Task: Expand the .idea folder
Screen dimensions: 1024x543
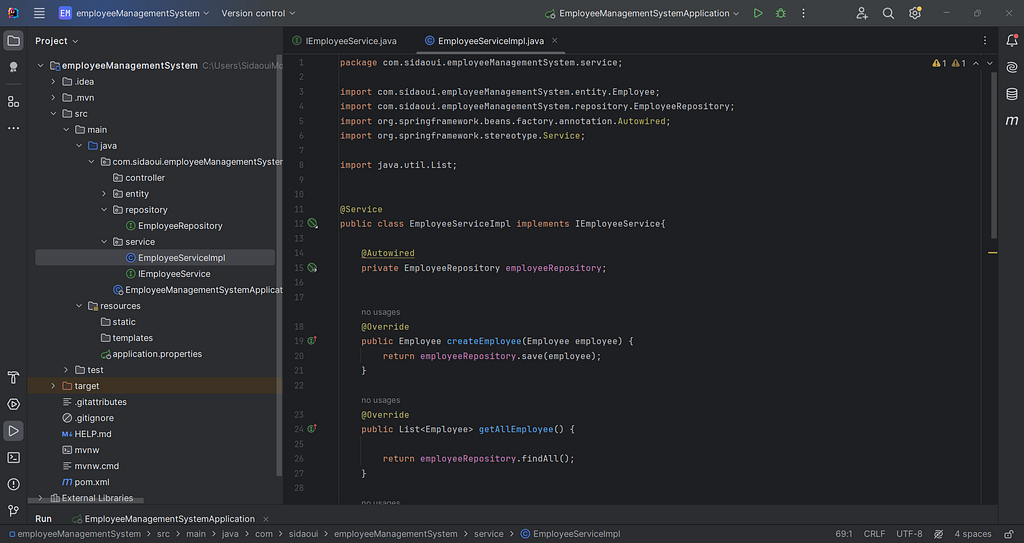Action: point(54,82)
